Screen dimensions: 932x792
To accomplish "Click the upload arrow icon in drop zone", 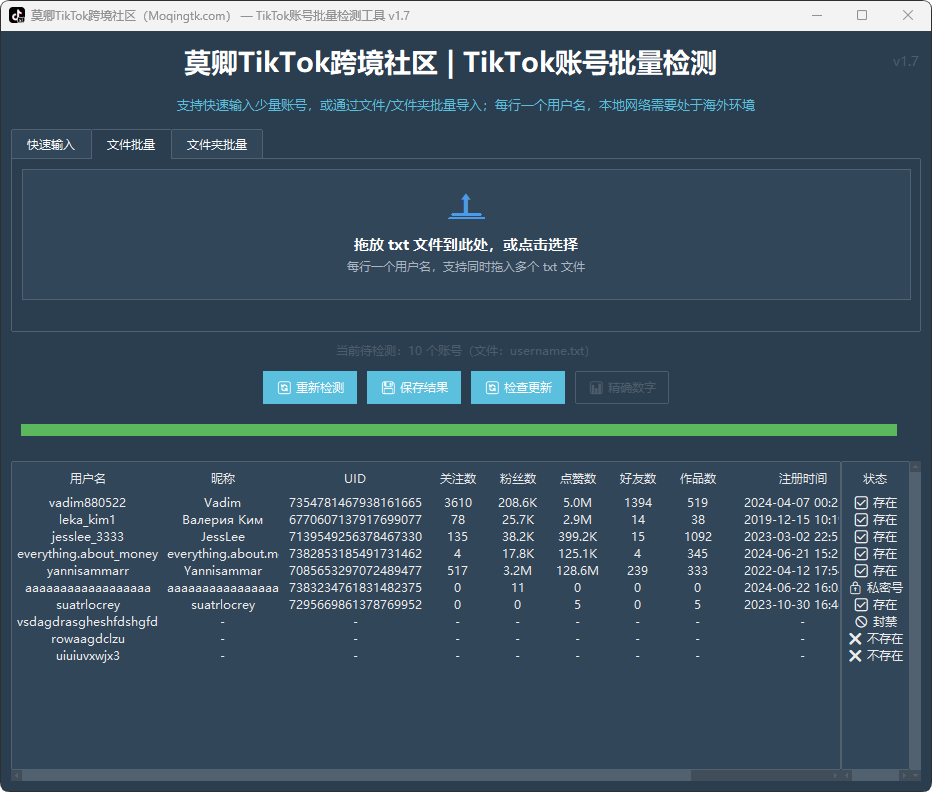I will [466, 206].
